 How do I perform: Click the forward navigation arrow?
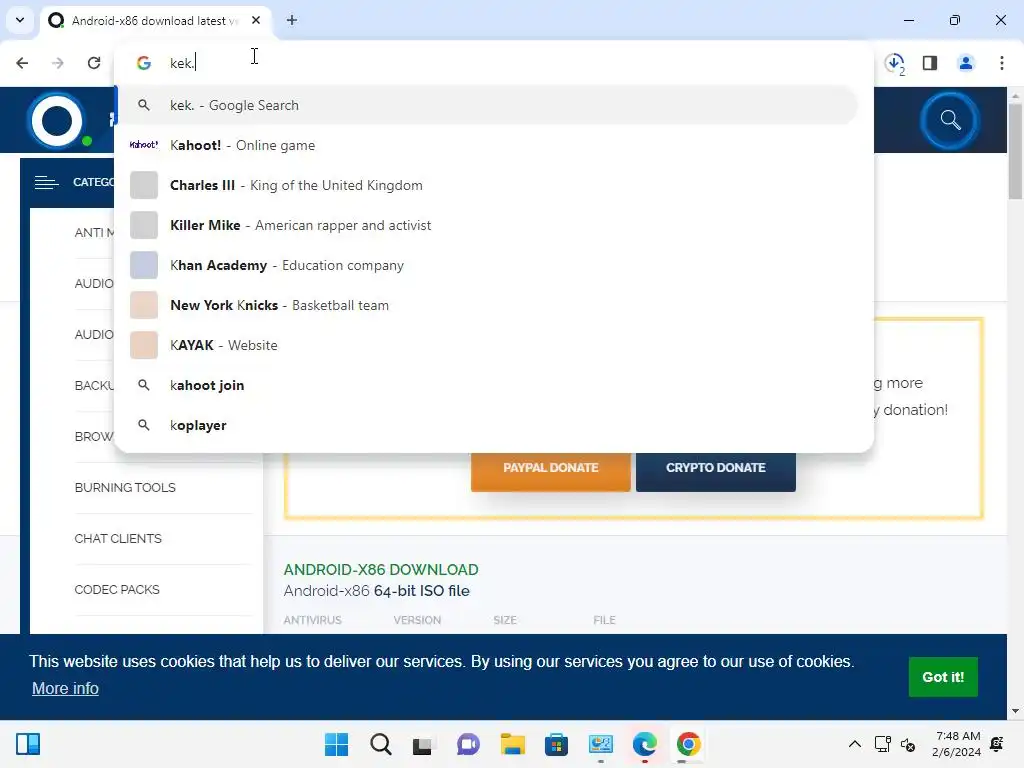pyautogui.click(x=58, y=63)
